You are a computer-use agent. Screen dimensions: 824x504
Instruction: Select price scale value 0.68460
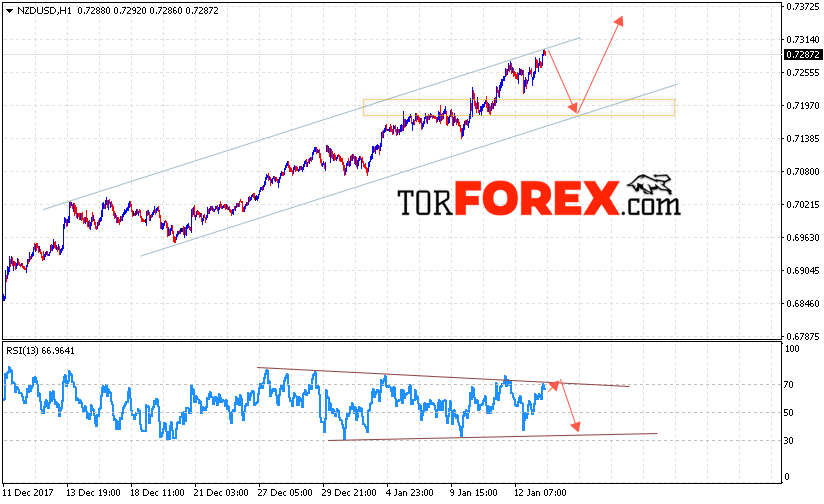[803, 304]
